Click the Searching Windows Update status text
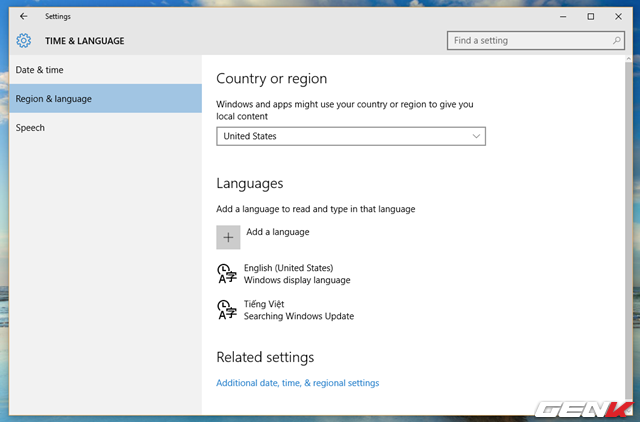Screen dimensions: 640x422 click(299, 316)
